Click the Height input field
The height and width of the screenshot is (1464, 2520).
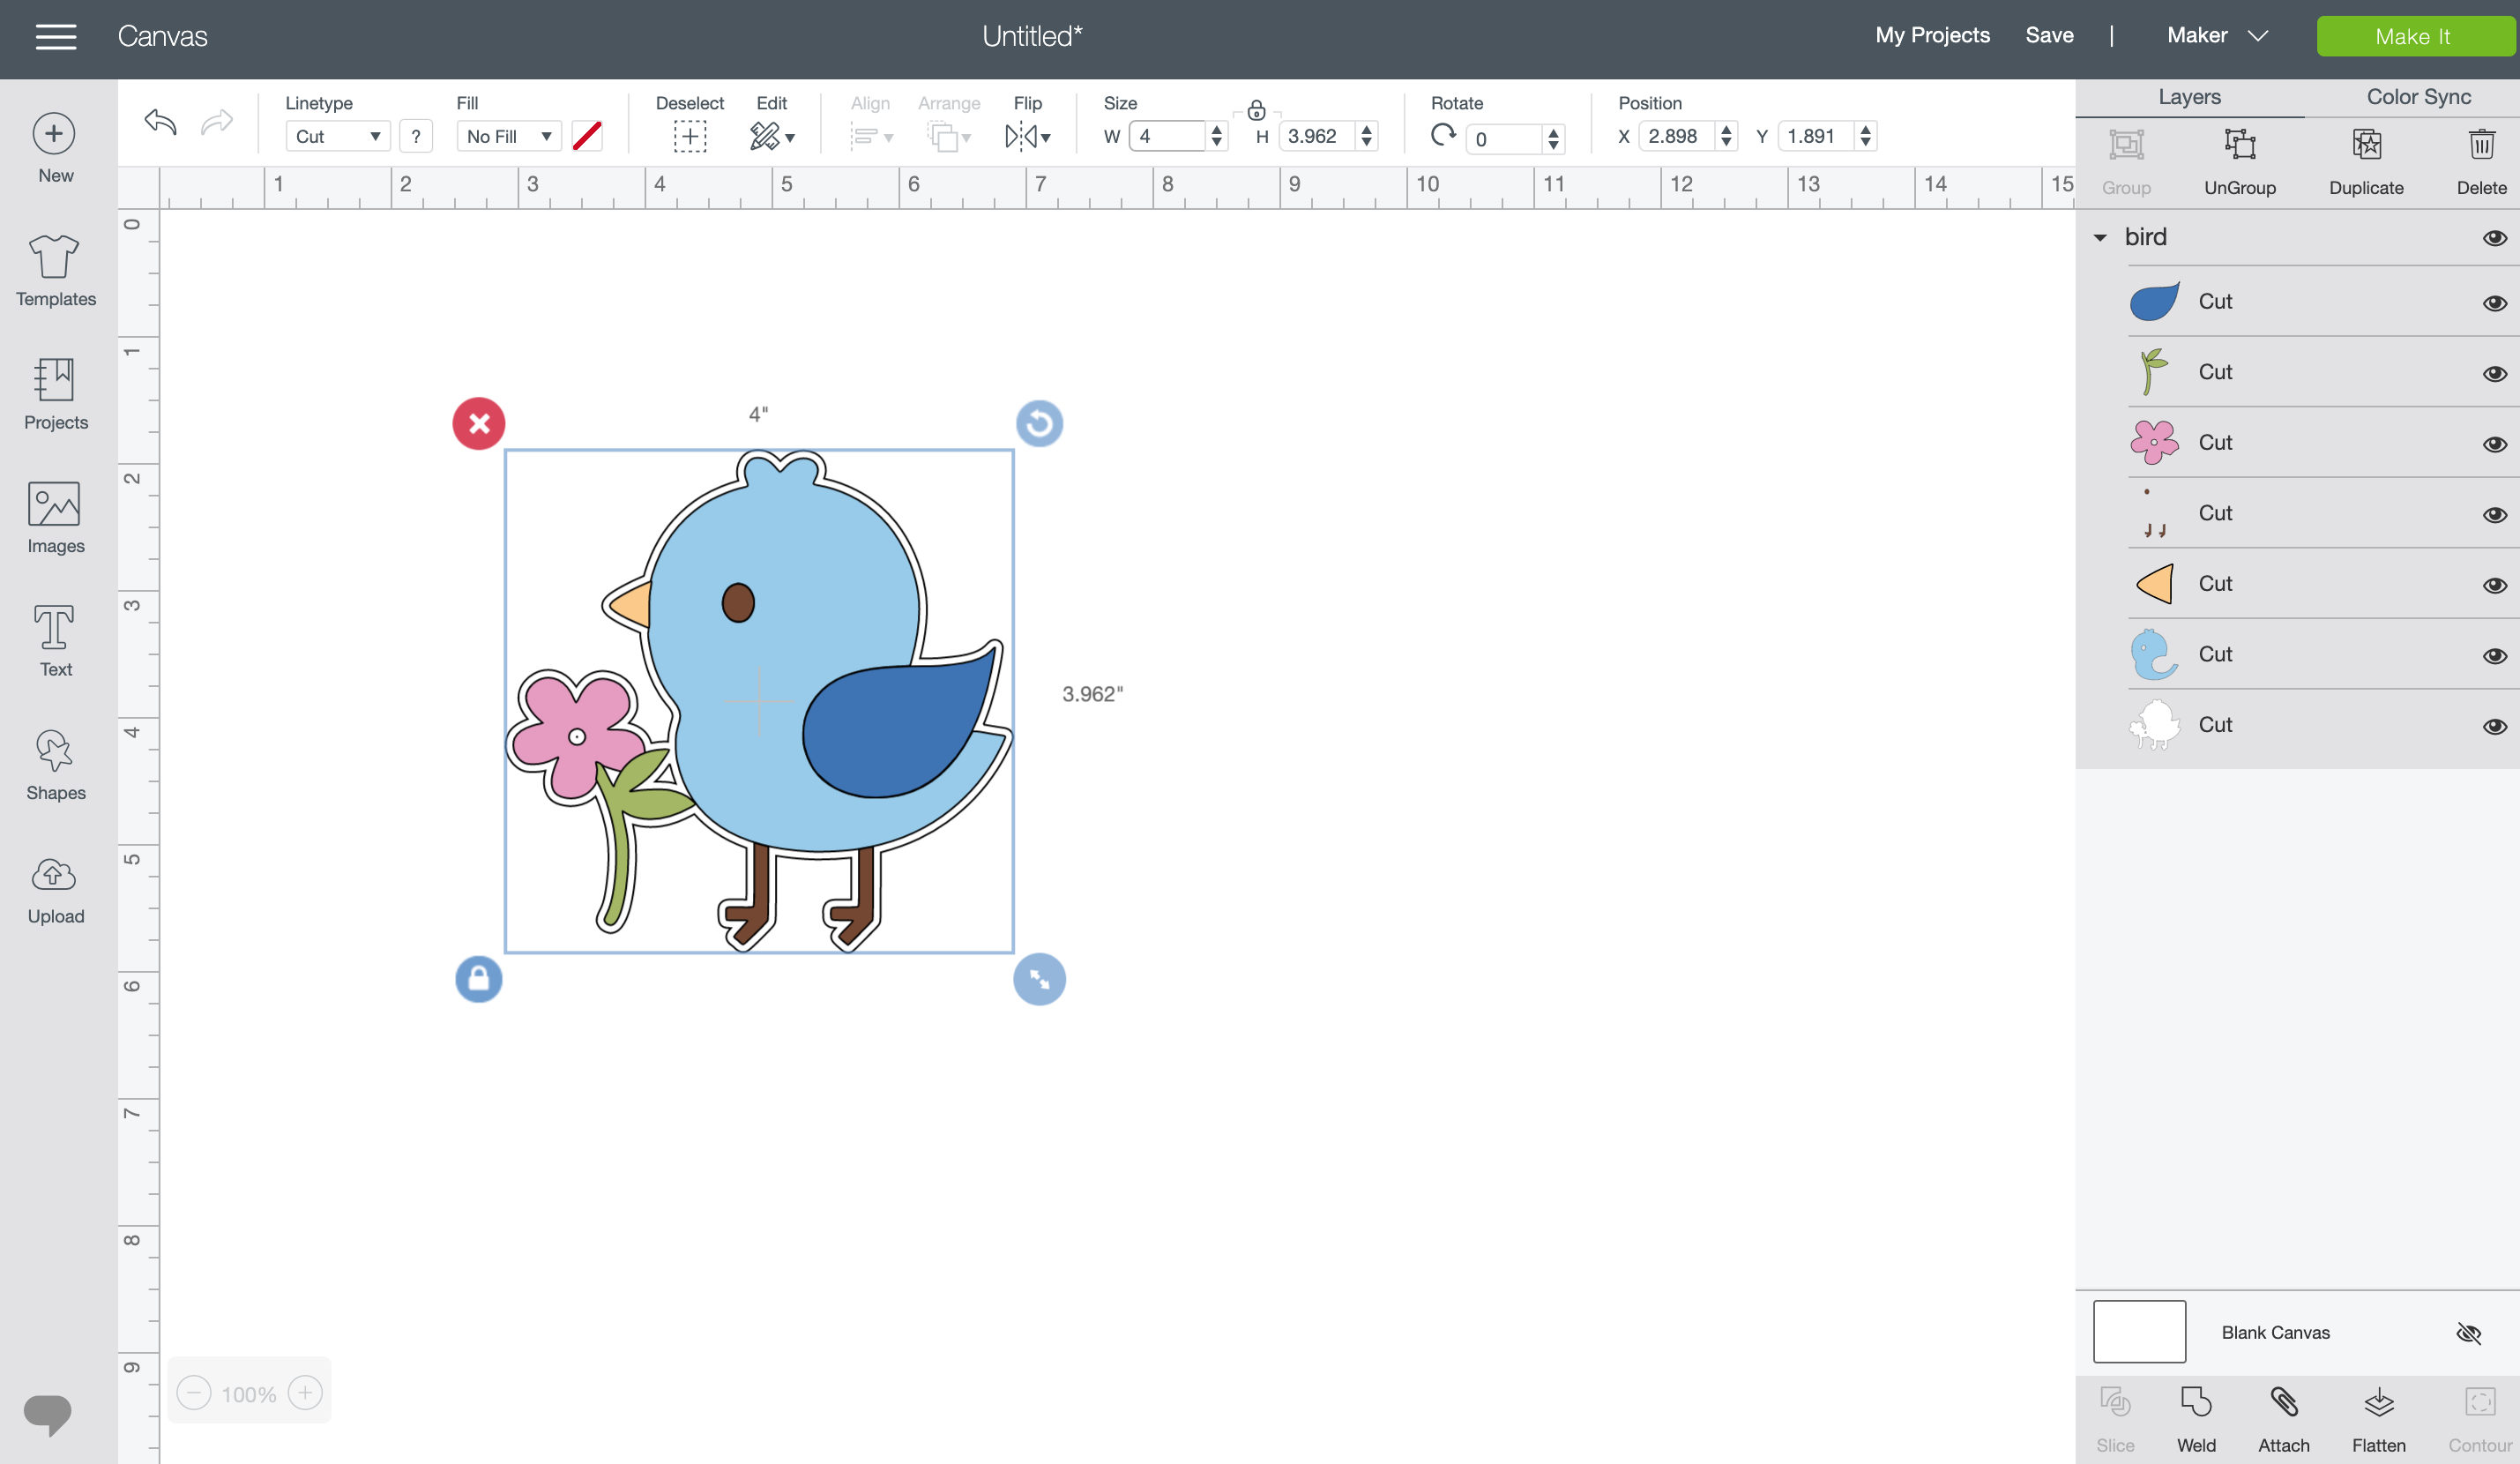(1318, 136)
